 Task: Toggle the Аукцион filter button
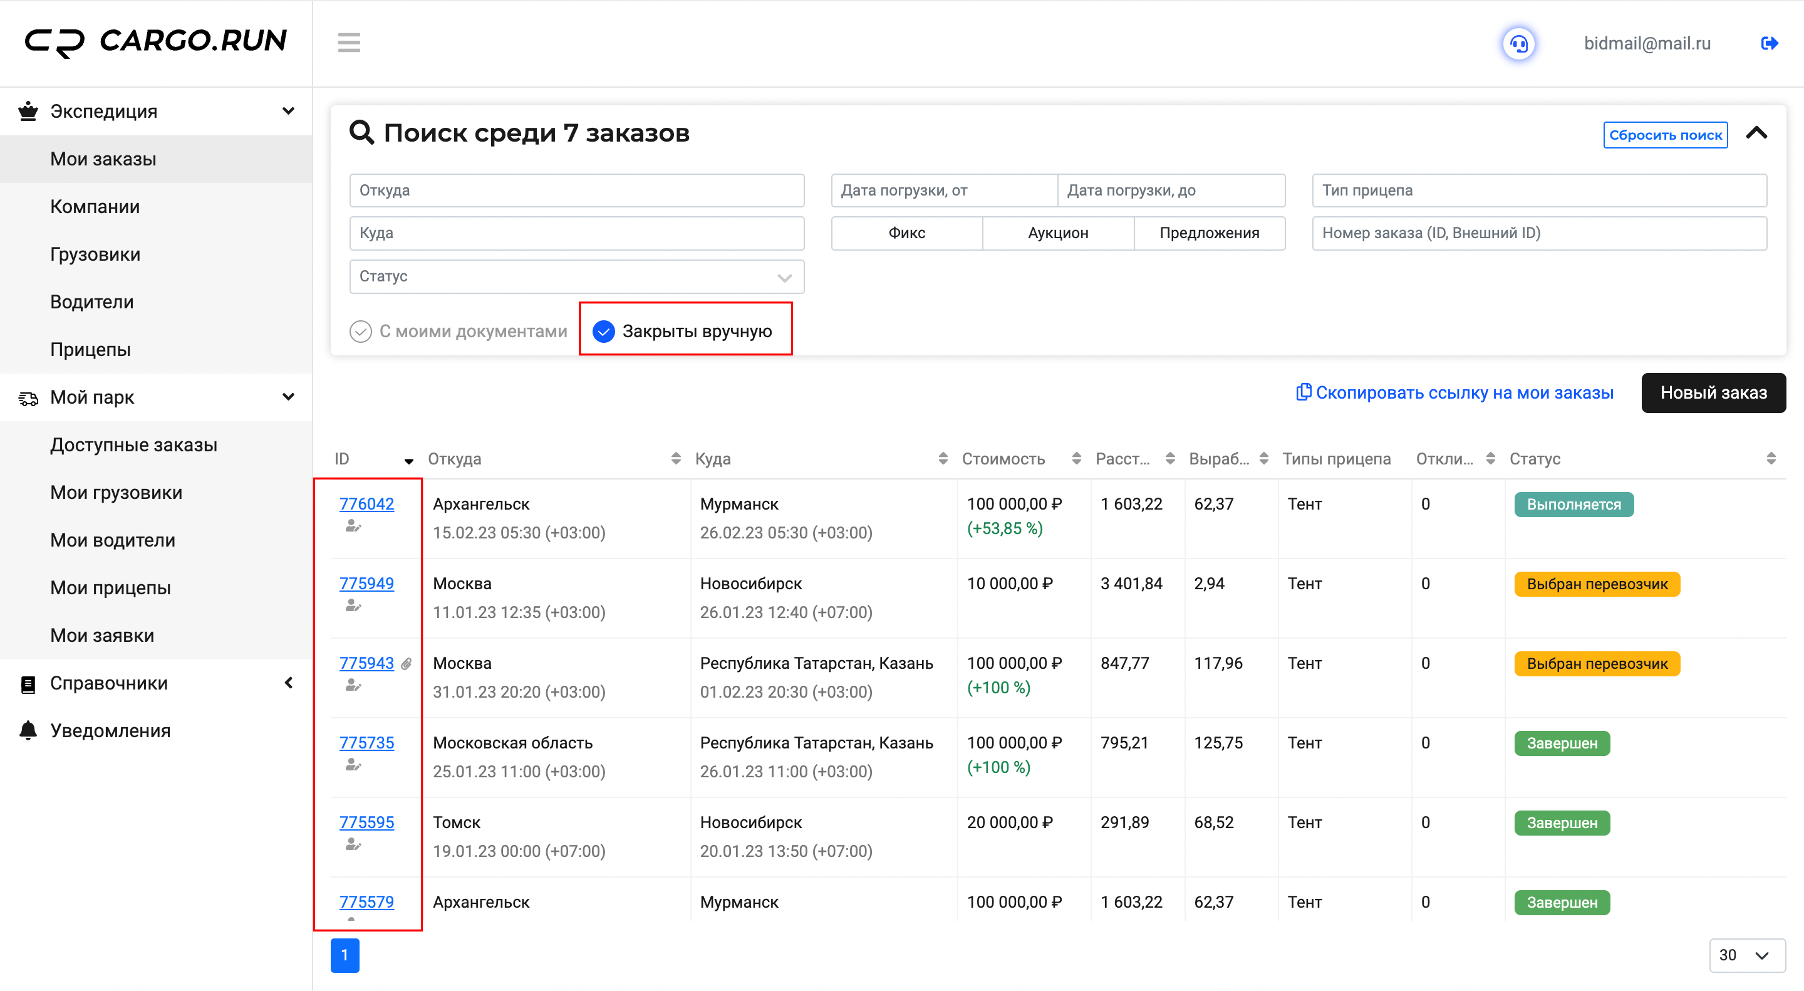(x=1058, y=233)
